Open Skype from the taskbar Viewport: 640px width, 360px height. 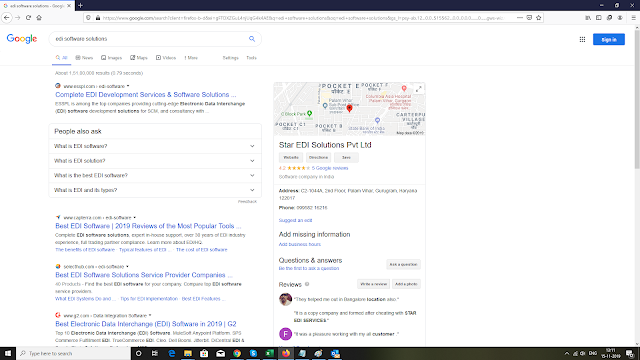tap(253, 353)
